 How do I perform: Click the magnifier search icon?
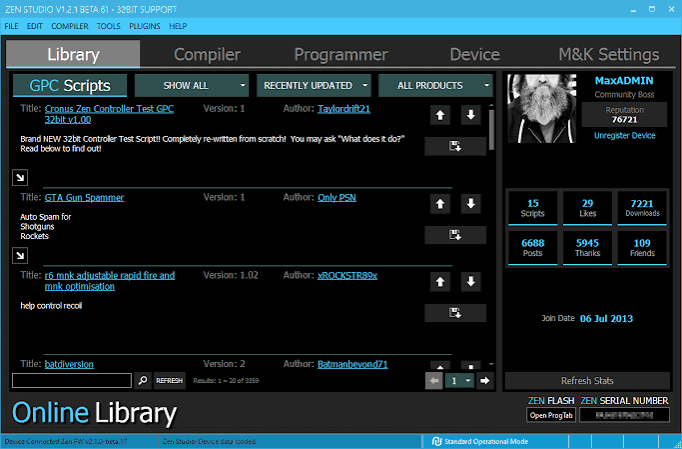[143, 380]
